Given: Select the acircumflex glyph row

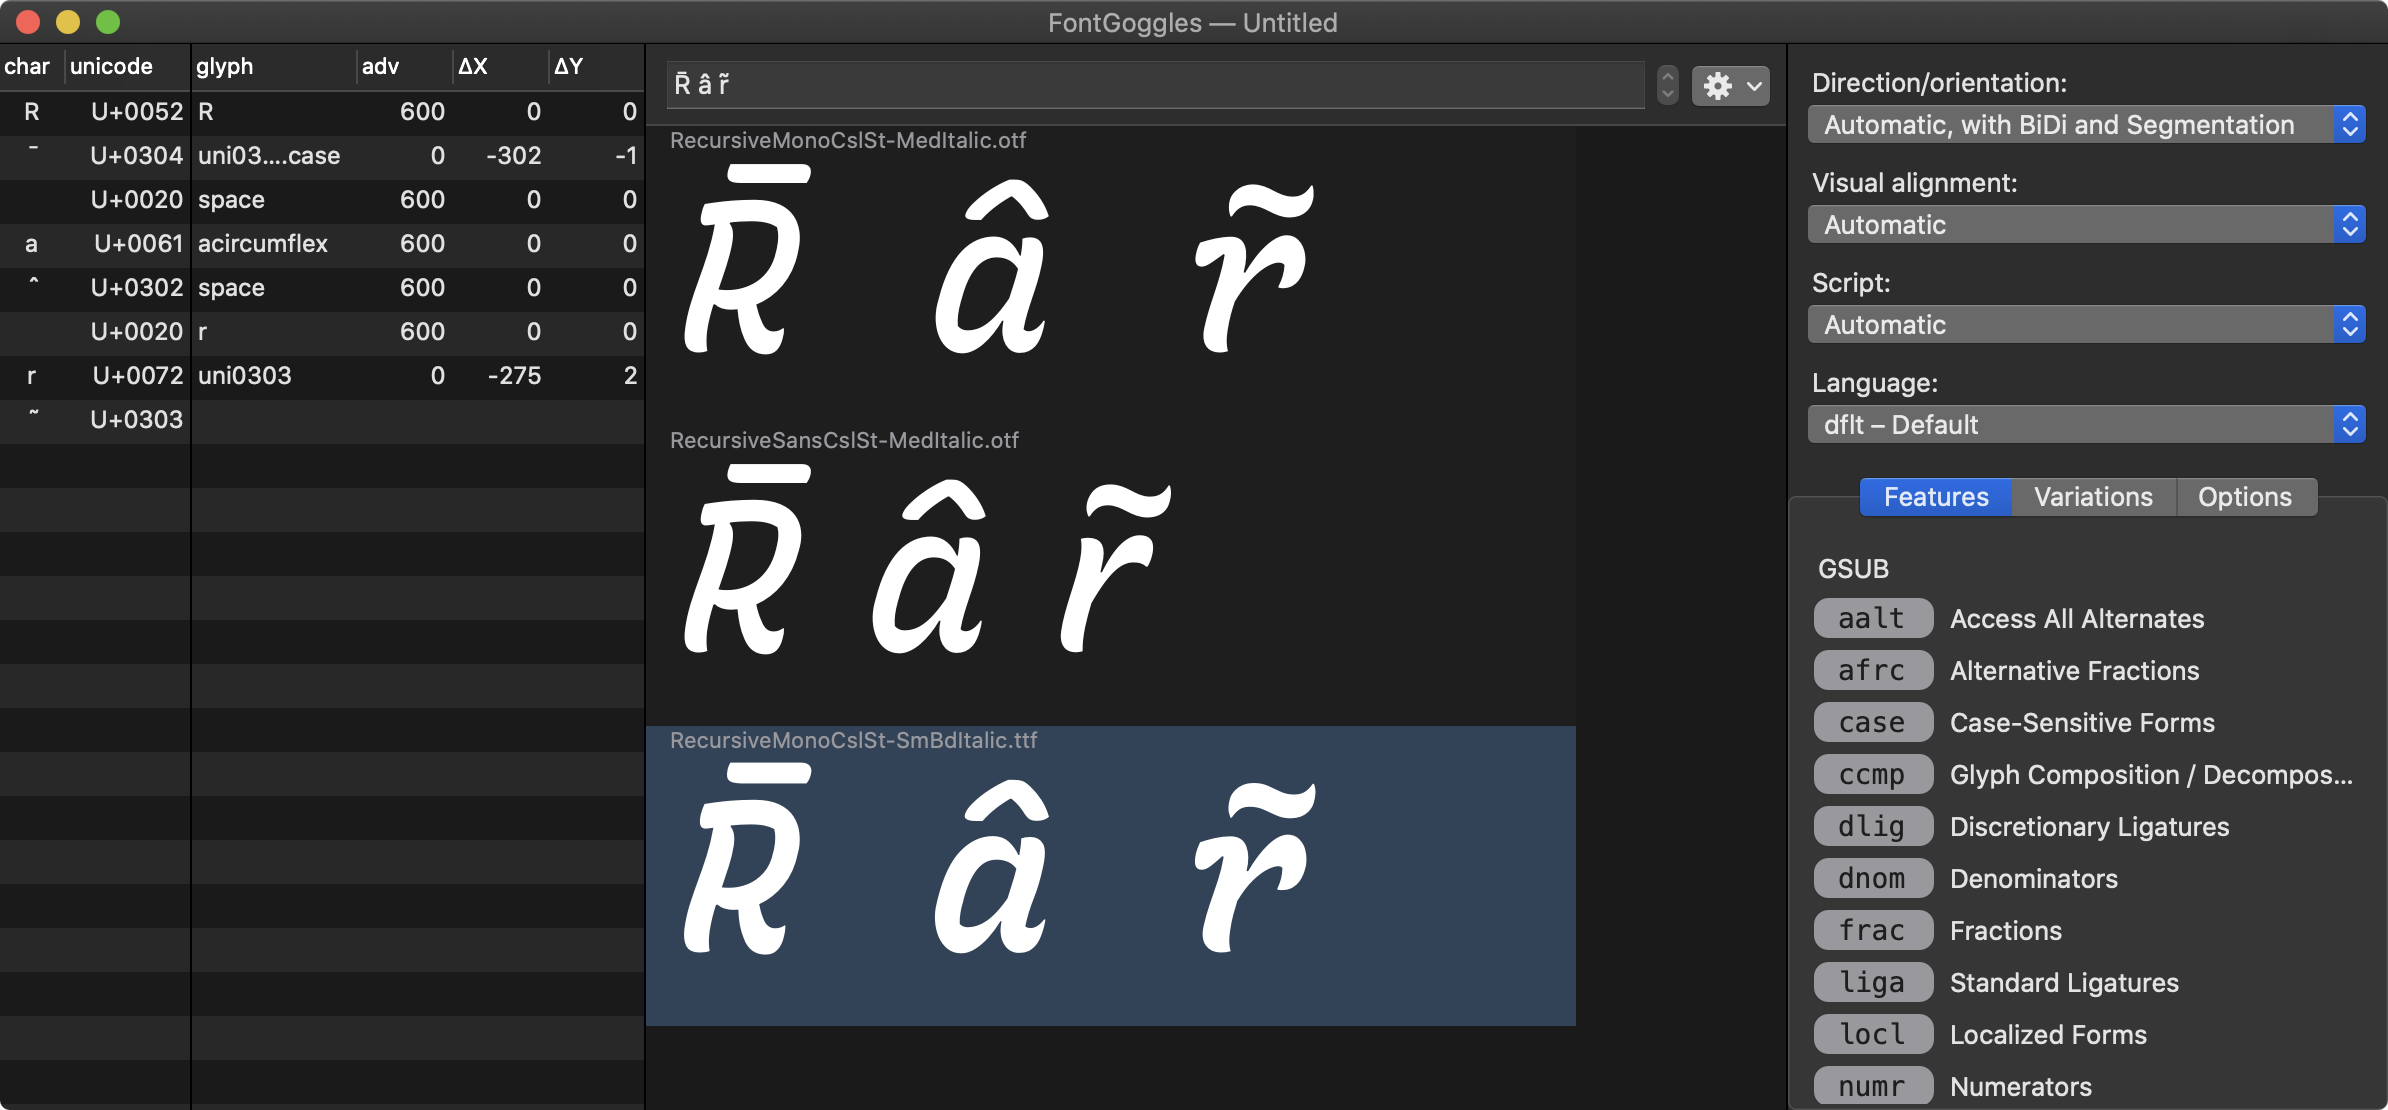Looking at the screenshot, I should click(418, 244).
